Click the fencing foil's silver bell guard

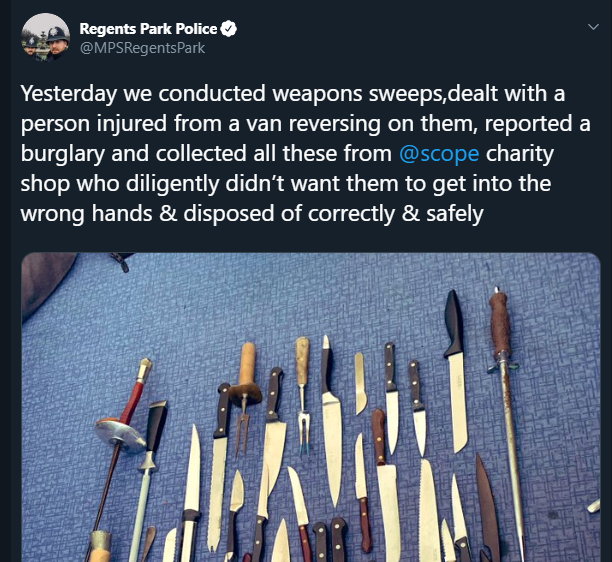point(120,435)
